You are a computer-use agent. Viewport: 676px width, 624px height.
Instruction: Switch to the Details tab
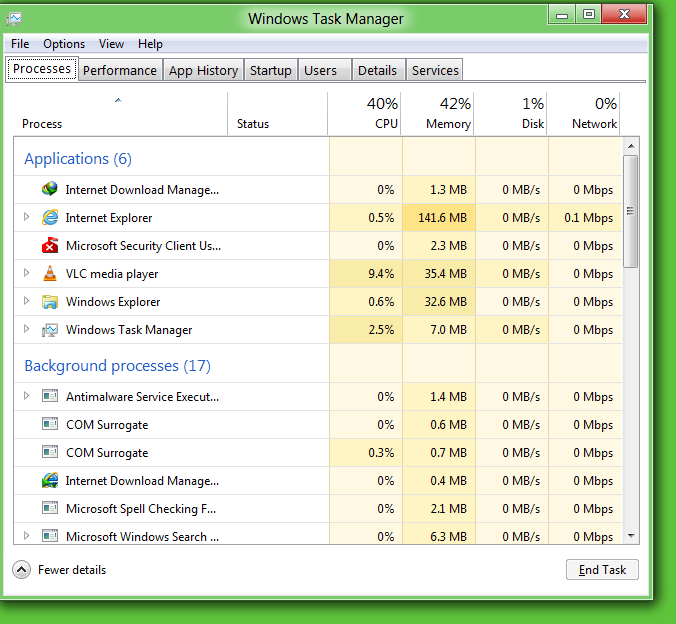coord(377,70)
